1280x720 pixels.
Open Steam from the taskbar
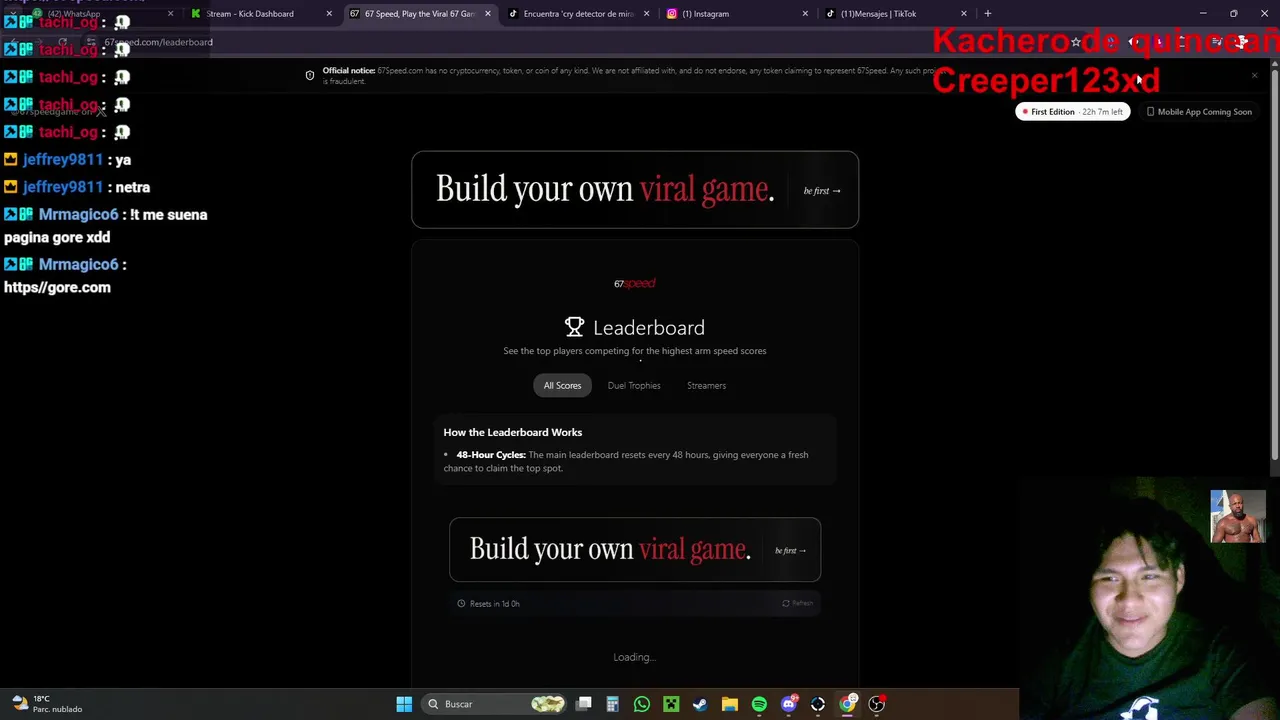pyautogui.click(x=700, y=704)
